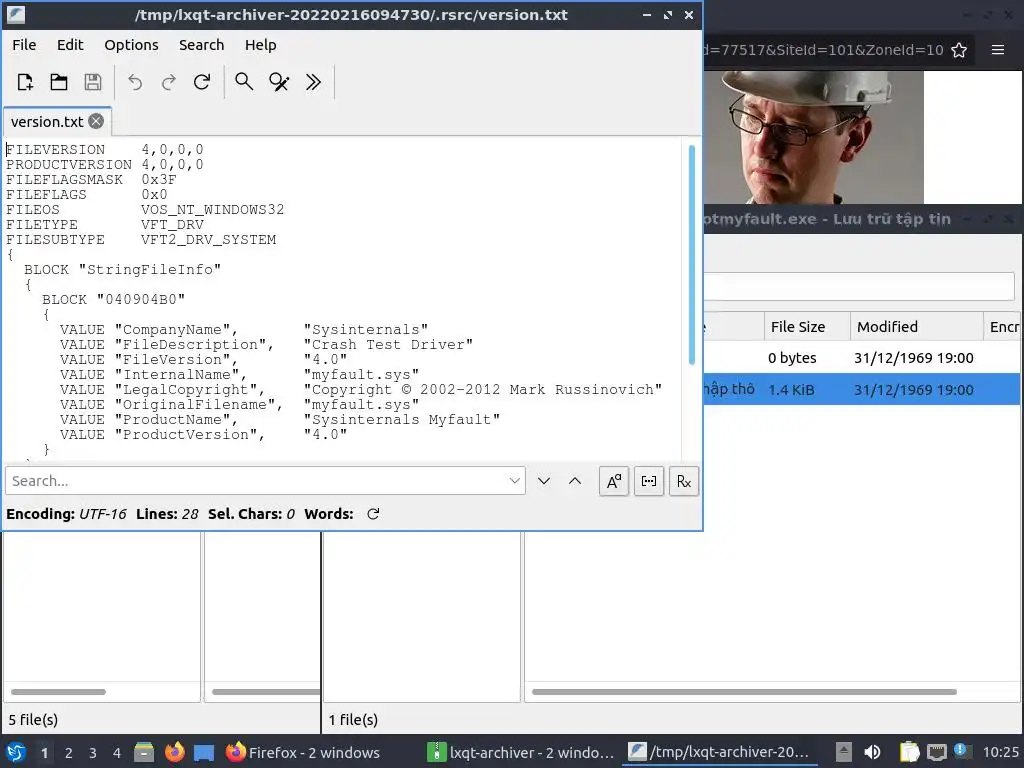Open the Help menu
This screenshot has width=1024, height=768.
pyautogui.click(x=261, y=45)
